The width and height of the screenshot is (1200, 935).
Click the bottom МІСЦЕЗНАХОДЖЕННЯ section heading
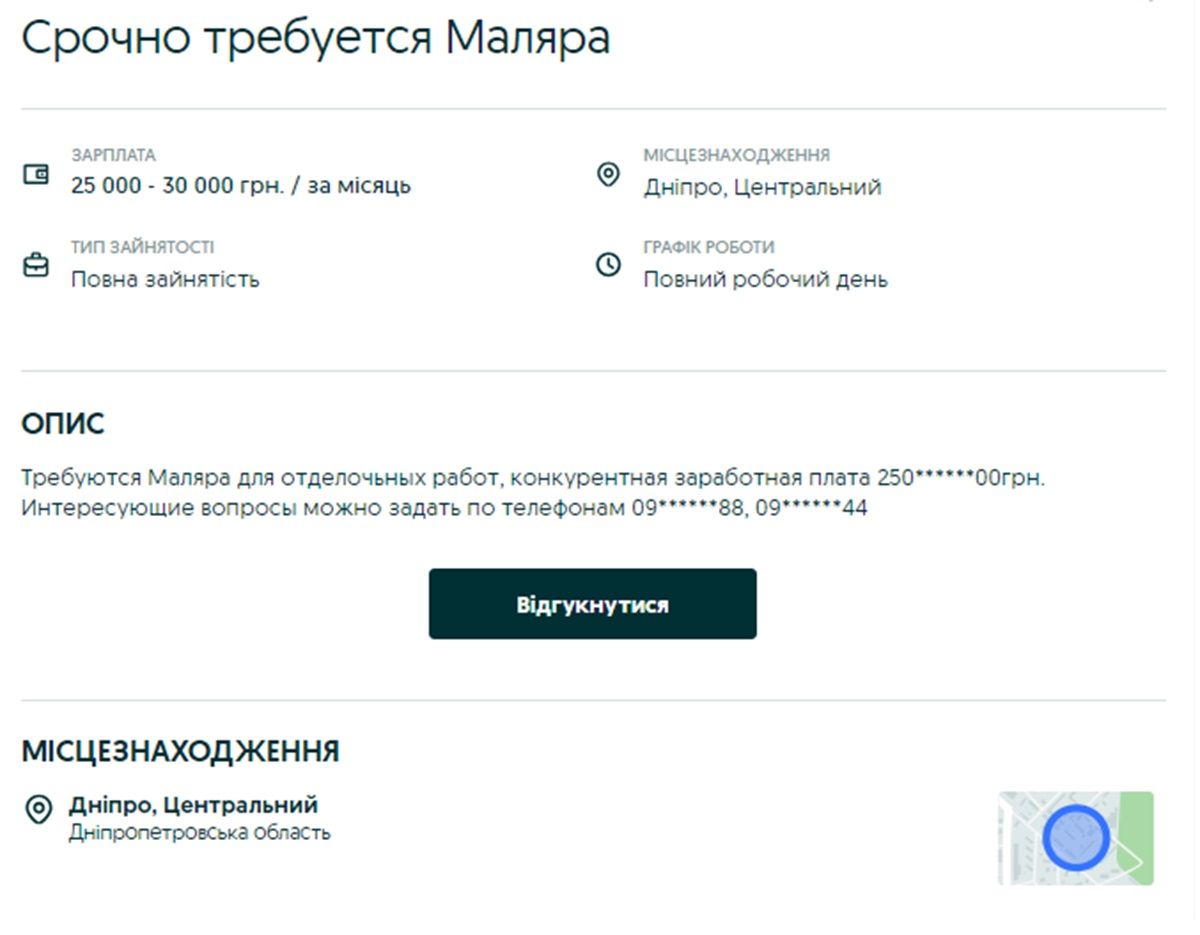180,752
